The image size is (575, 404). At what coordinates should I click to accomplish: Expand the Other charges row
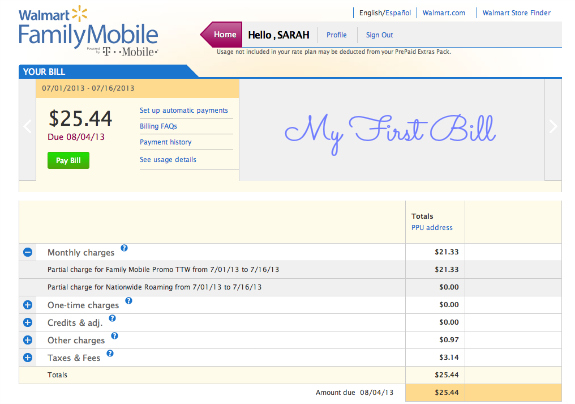(x=28, y=340)
